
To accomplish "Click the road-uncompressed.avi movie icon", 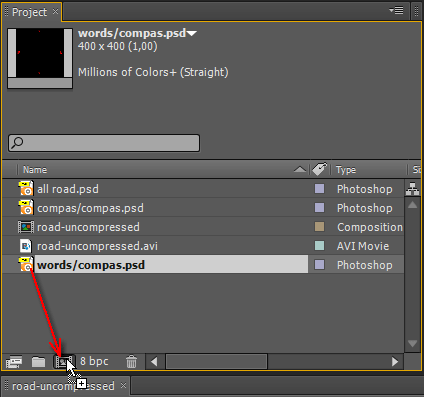I will coord(26,246).
